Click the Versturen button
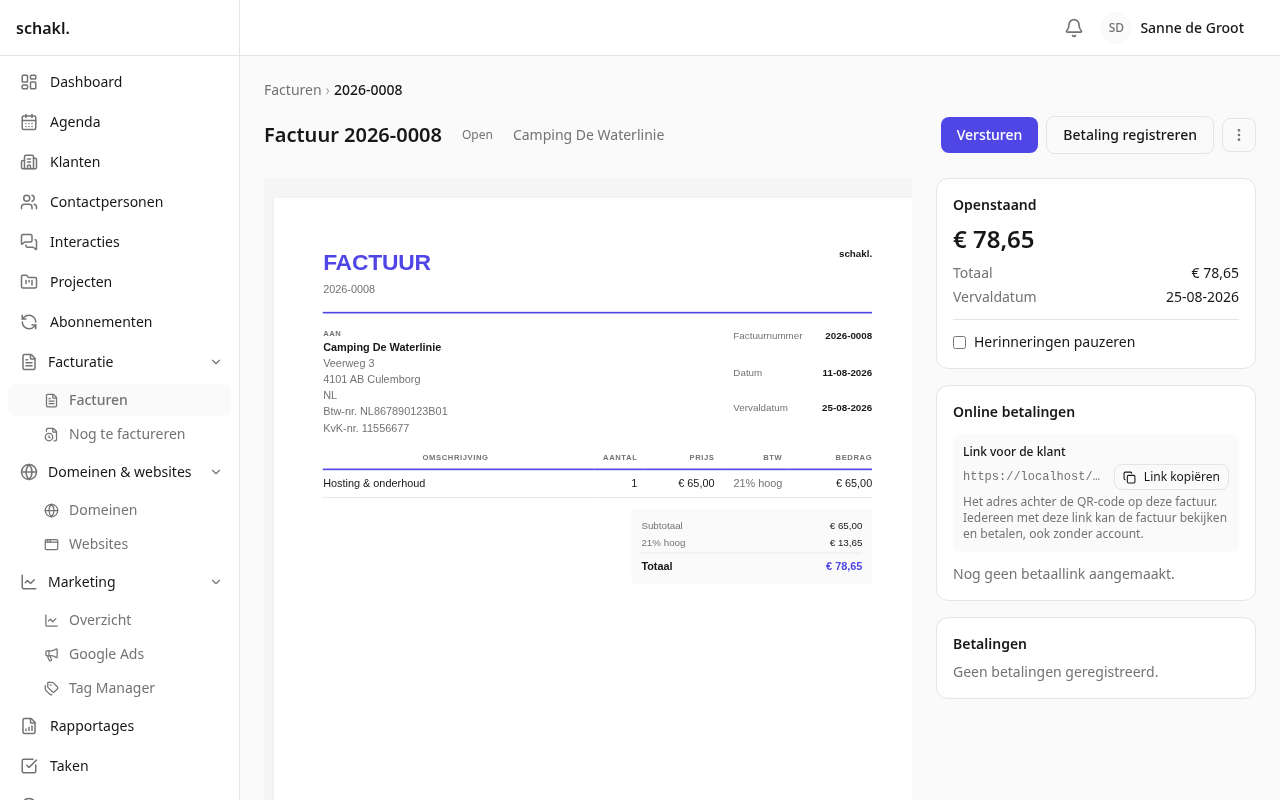The height and width of the screenshot is (800, 1280). tap(989, 135)
